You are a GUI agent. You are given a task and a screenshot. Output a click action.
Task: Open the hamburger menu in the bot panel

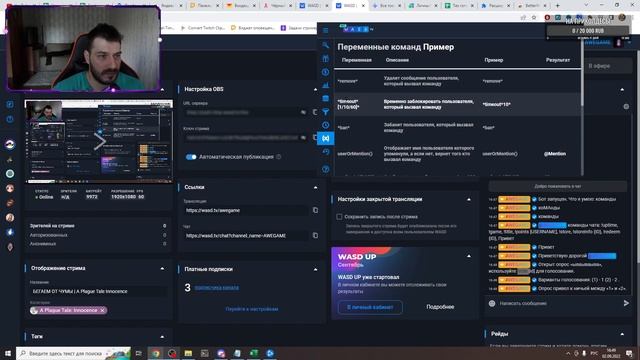click(x=325, y=30)
